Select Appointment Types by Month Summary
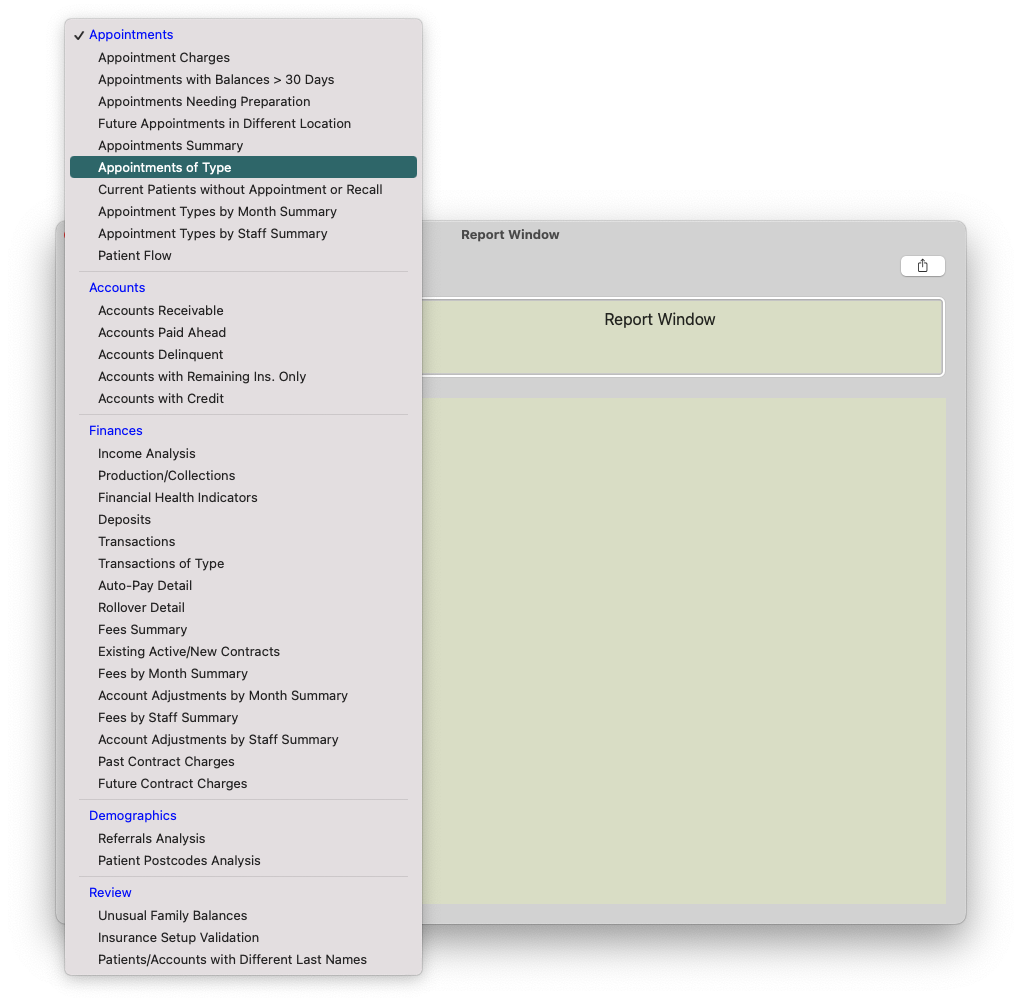This screenshot has width=1022, height=1002. click(x=217, y=212)
